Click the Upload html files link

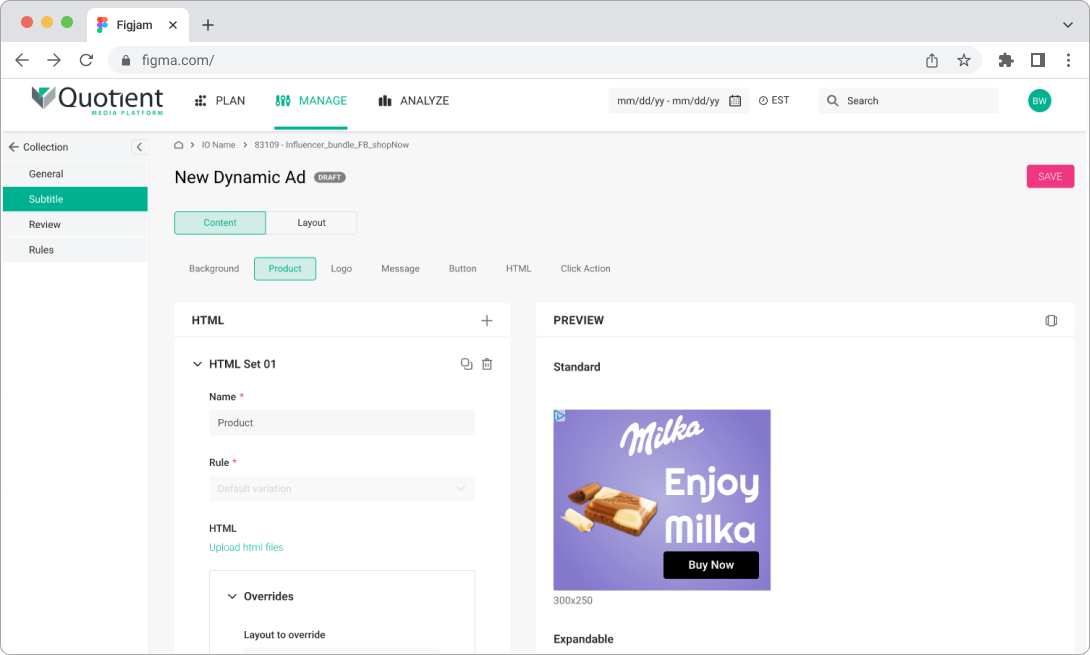246,547
